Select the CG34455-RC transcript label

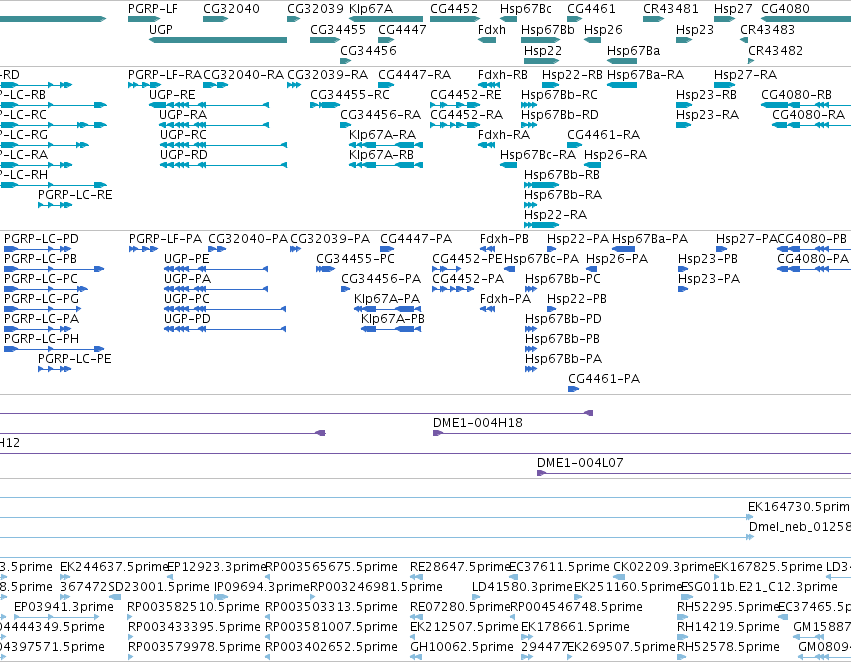(350, 94)
